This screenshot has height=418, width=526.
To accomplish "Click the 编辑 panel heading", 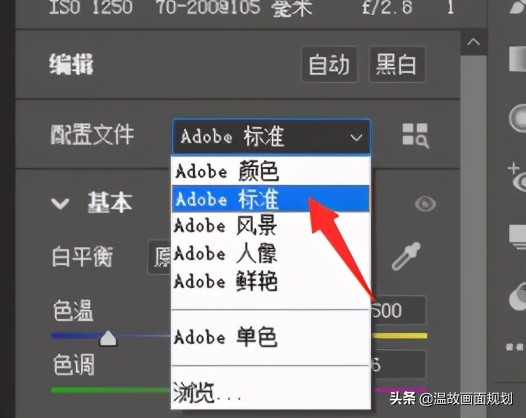I will coord(71,64).
